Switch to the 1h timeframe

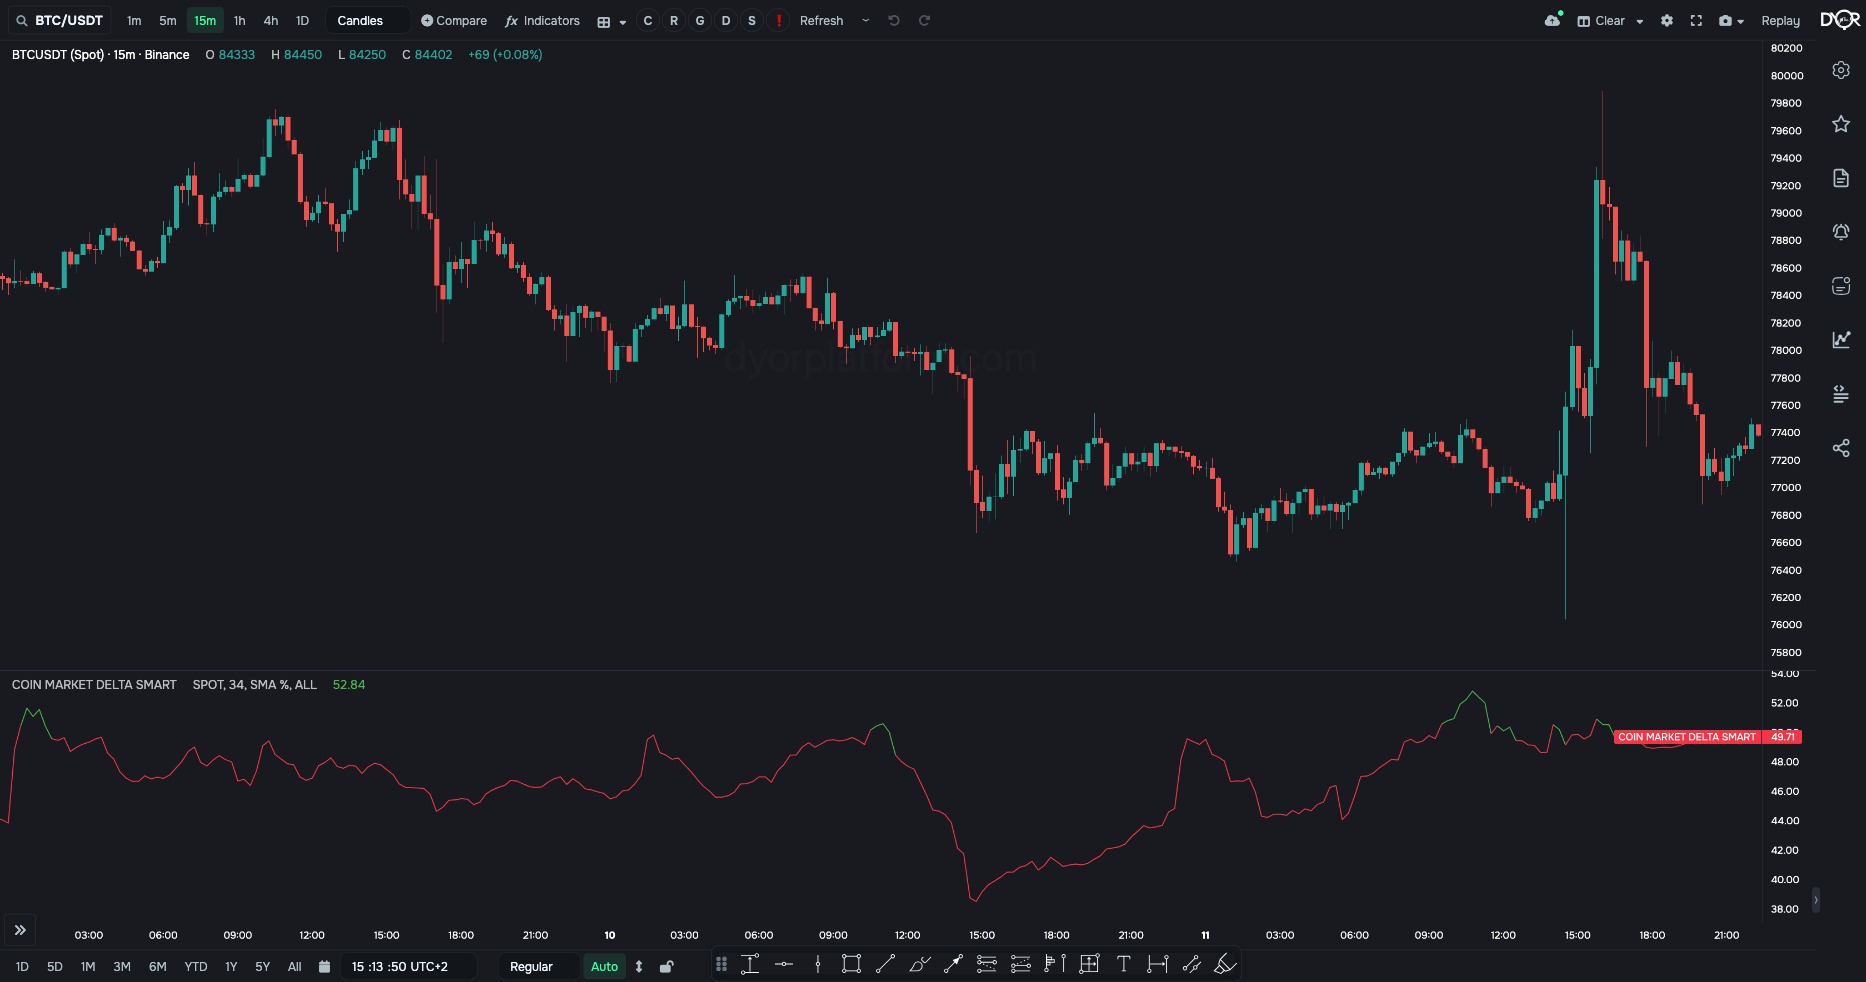[240, 20]
